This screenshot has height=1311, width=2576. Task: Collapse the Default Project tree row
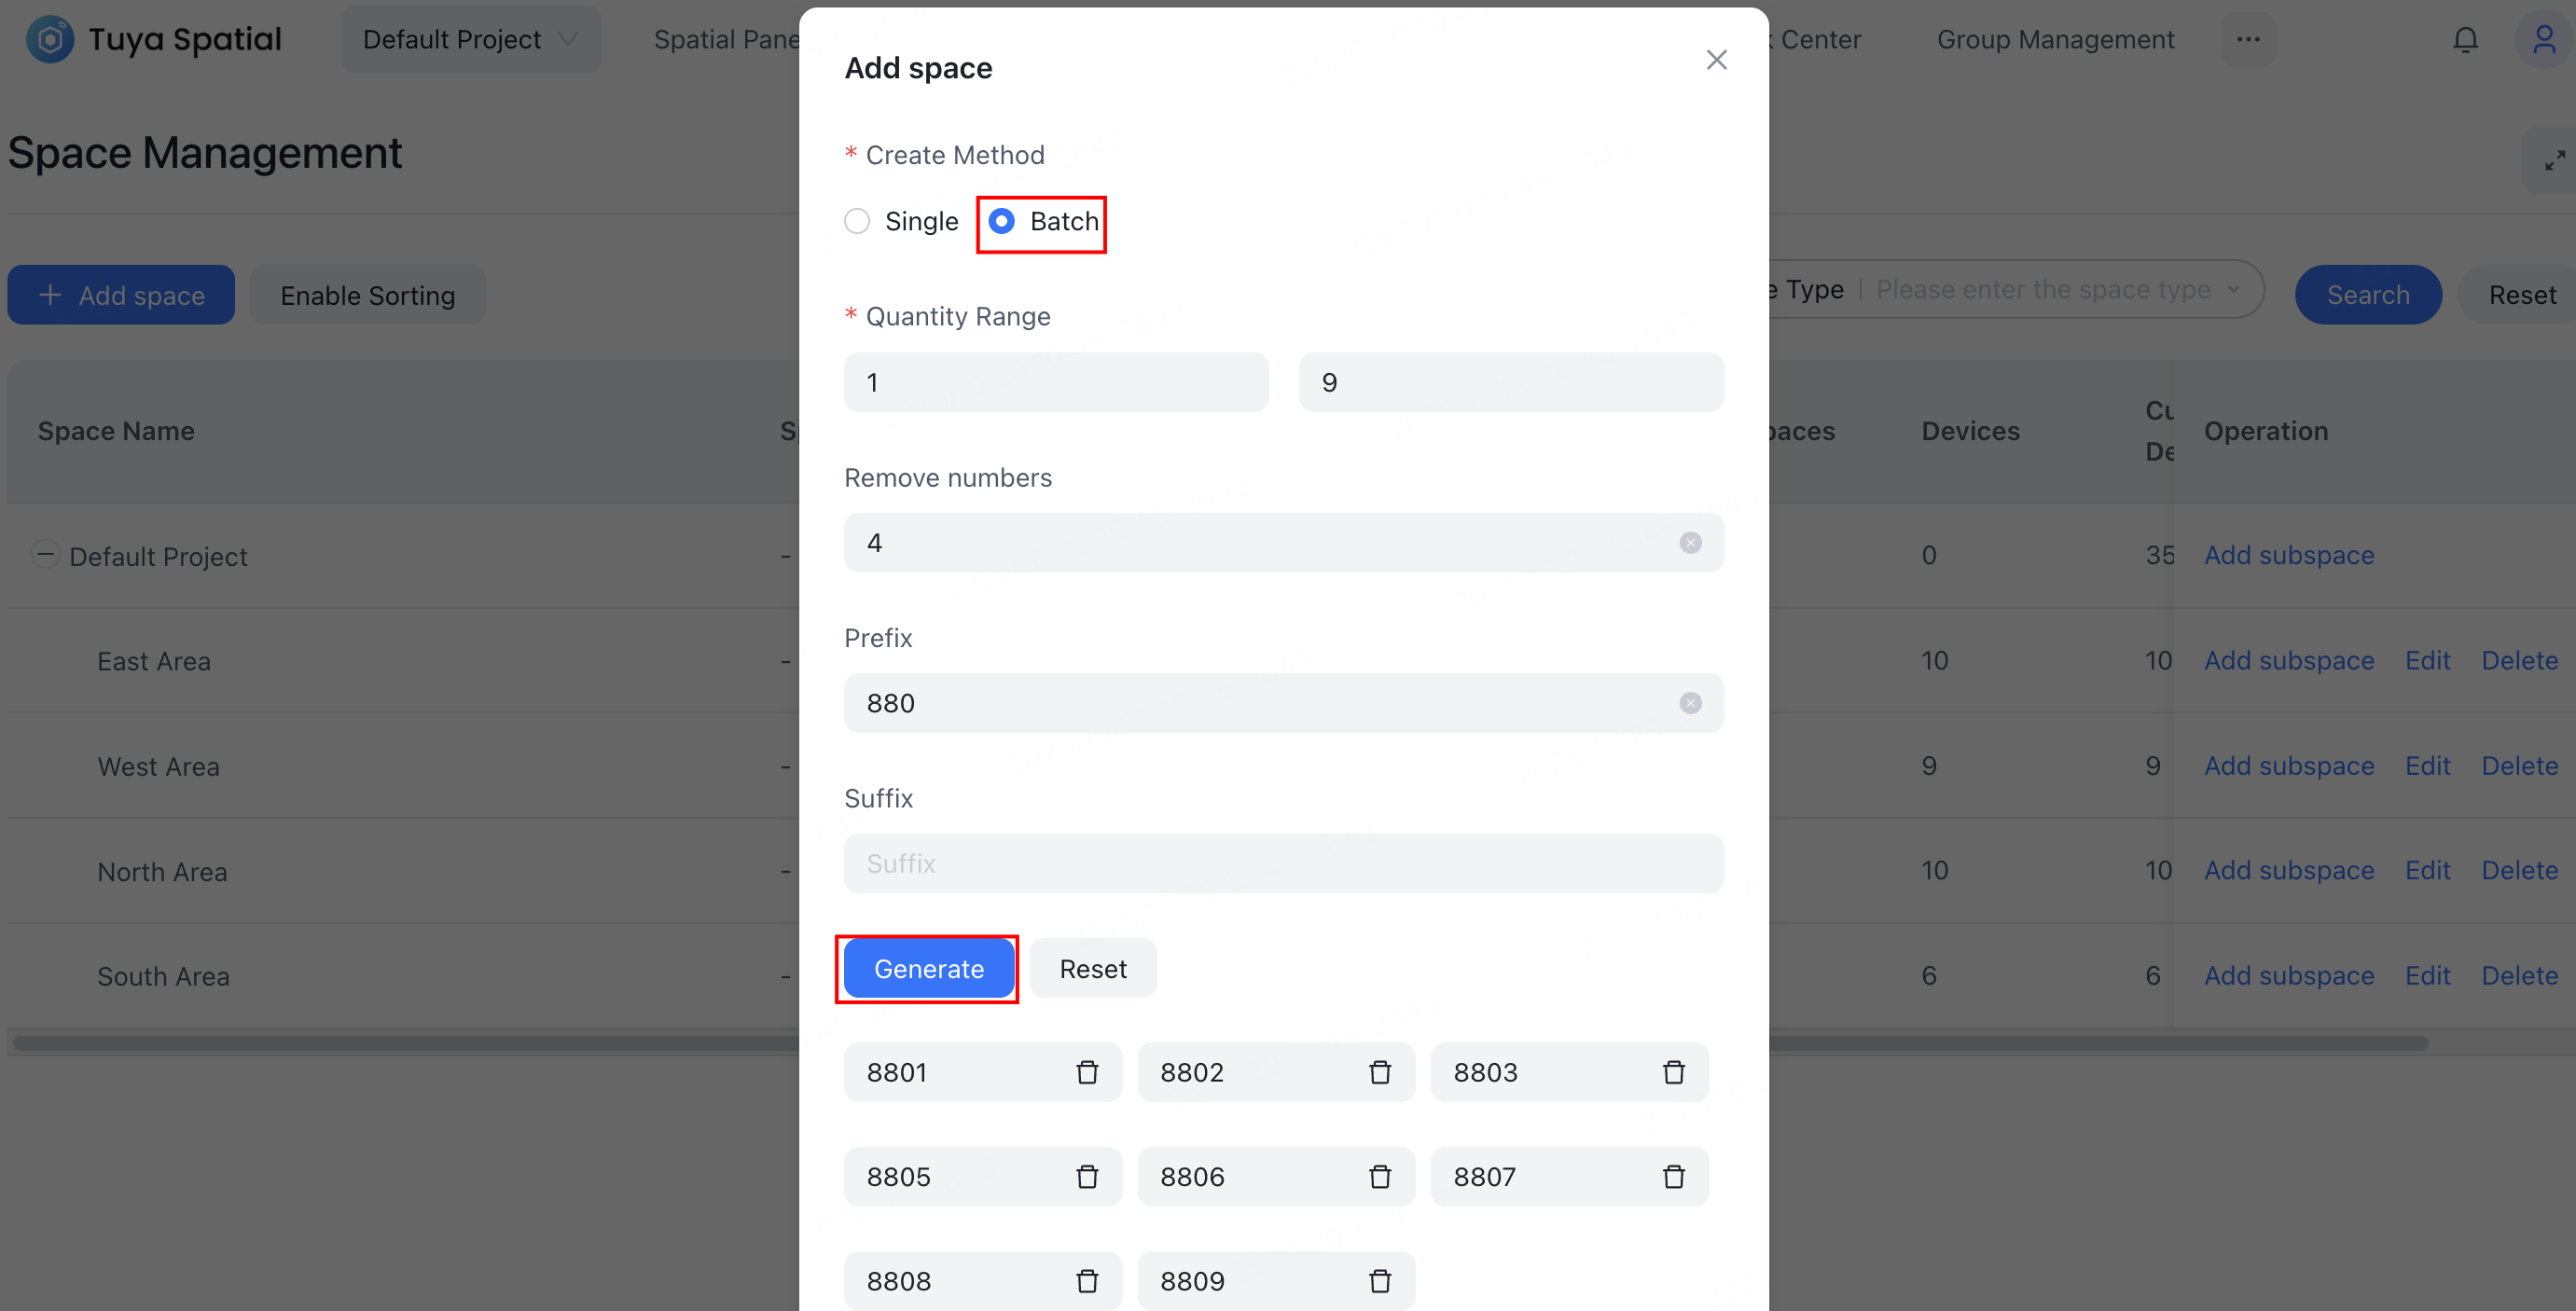point(45,553)
